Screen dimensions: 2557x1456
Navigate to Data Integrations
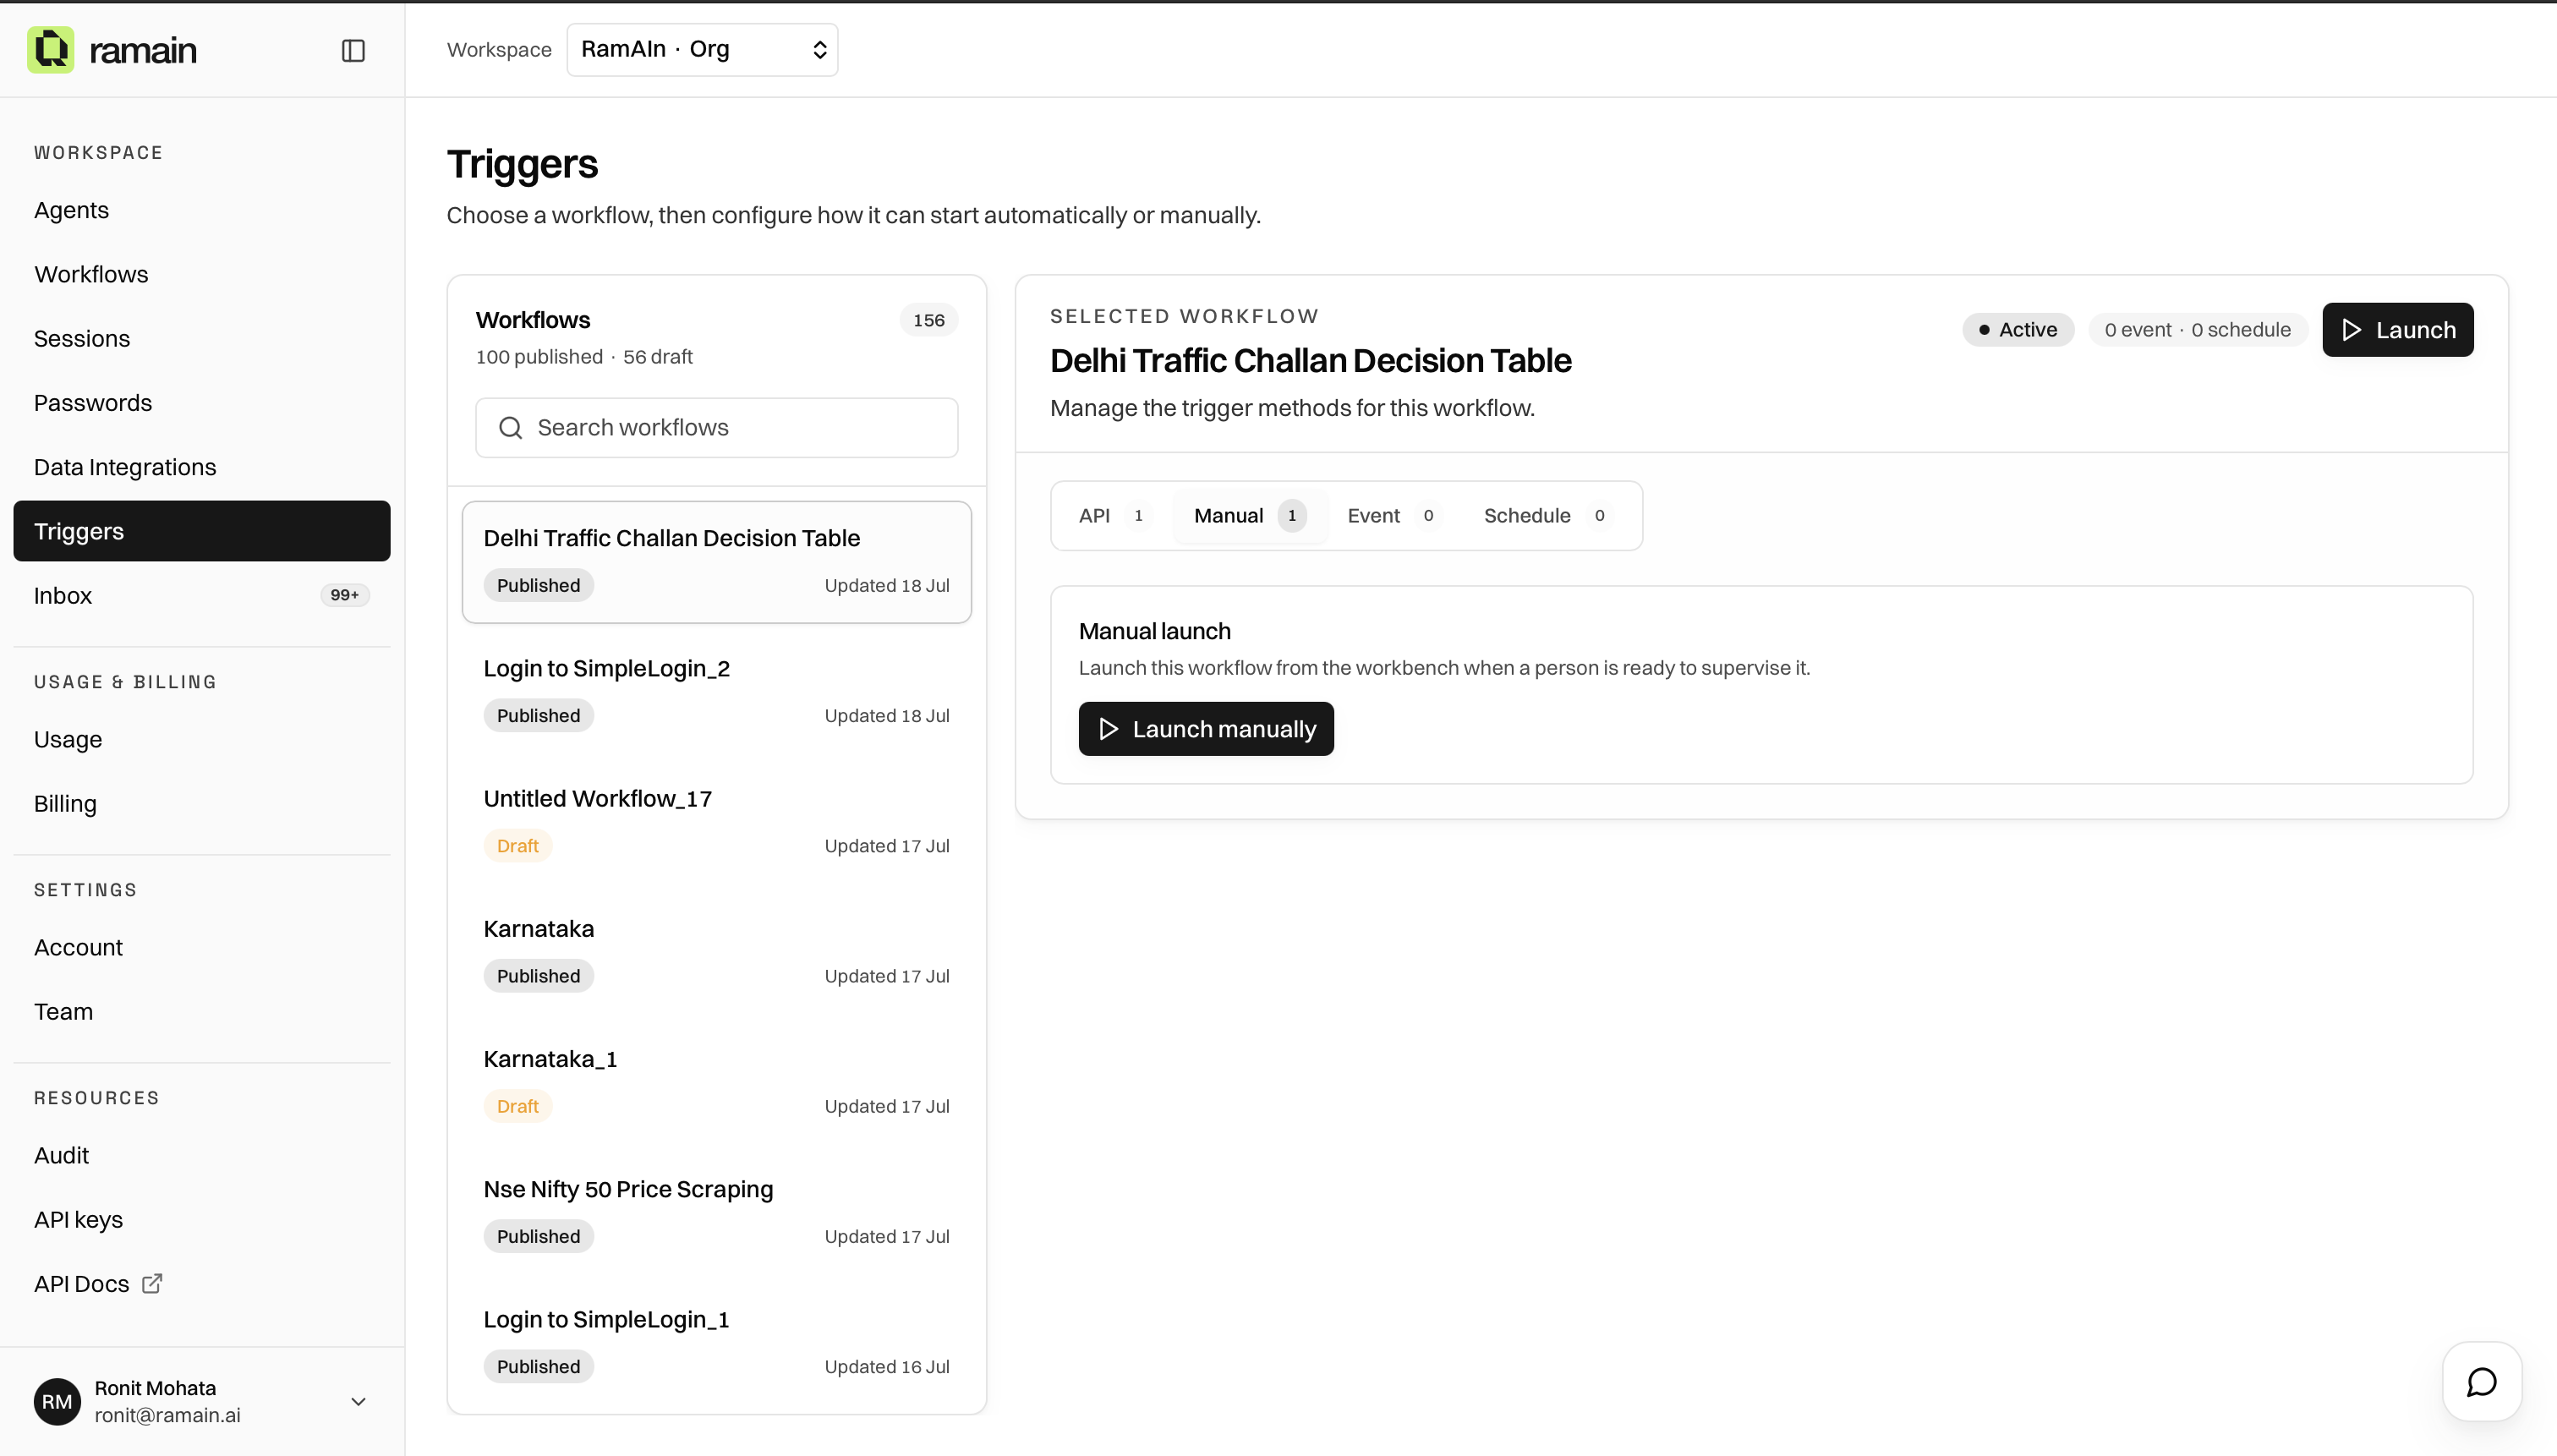pyautogui.click(x=201, y=467)
